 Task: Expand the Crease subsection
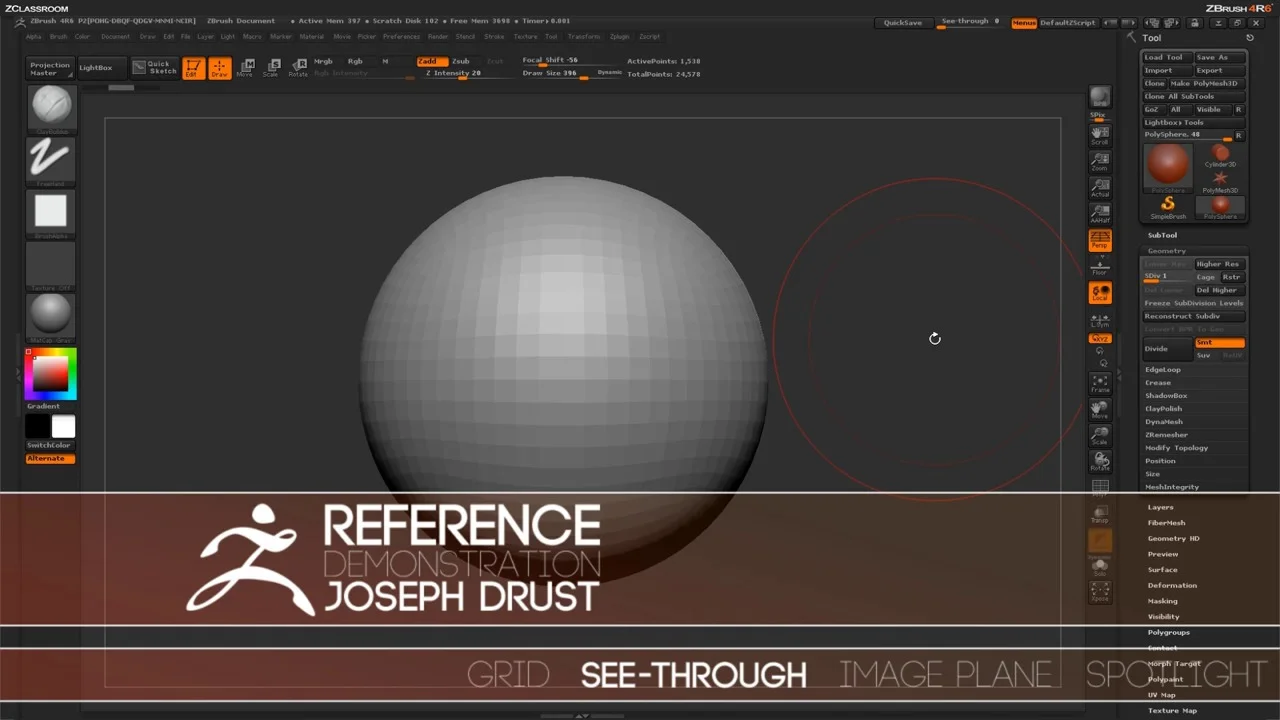pyautogui.click(x=1158, y=383)
